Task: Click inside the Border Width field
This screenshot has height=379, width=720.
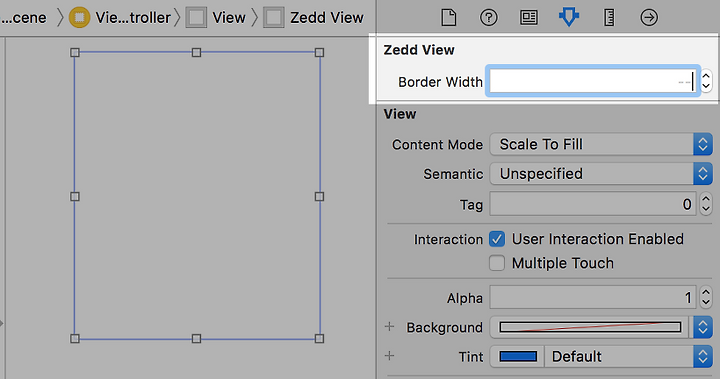Action: (x=592, y=81)
